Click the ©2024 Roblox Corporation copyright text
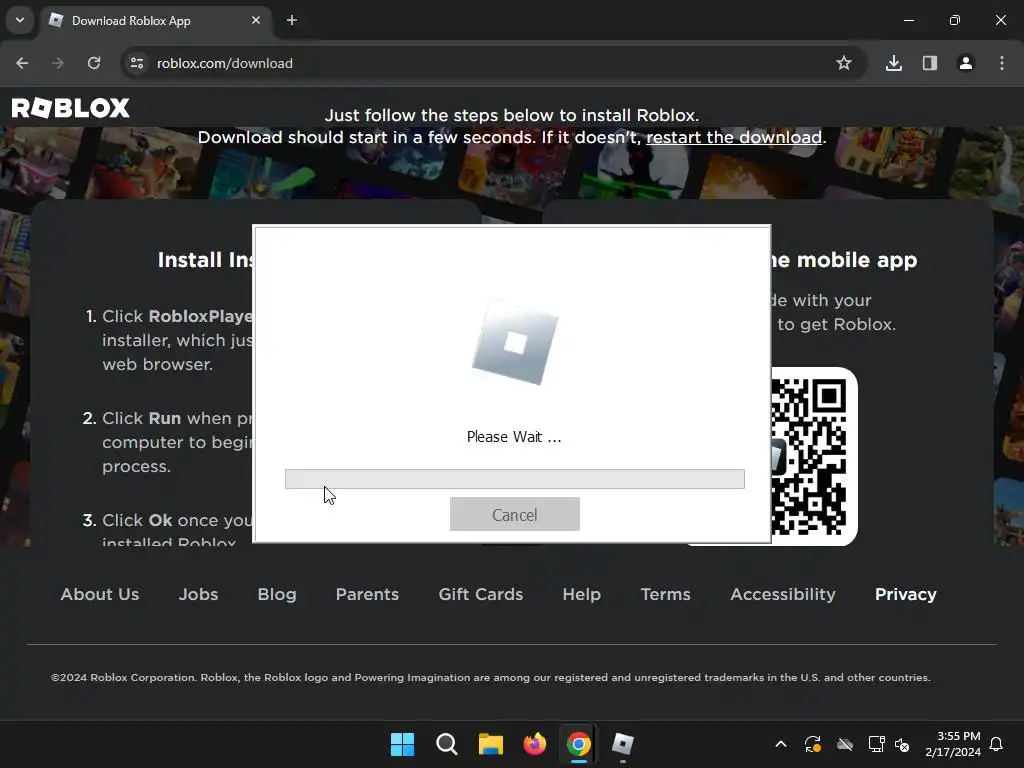The width and height of the screenshot is (1024, 768). (490, 677)
